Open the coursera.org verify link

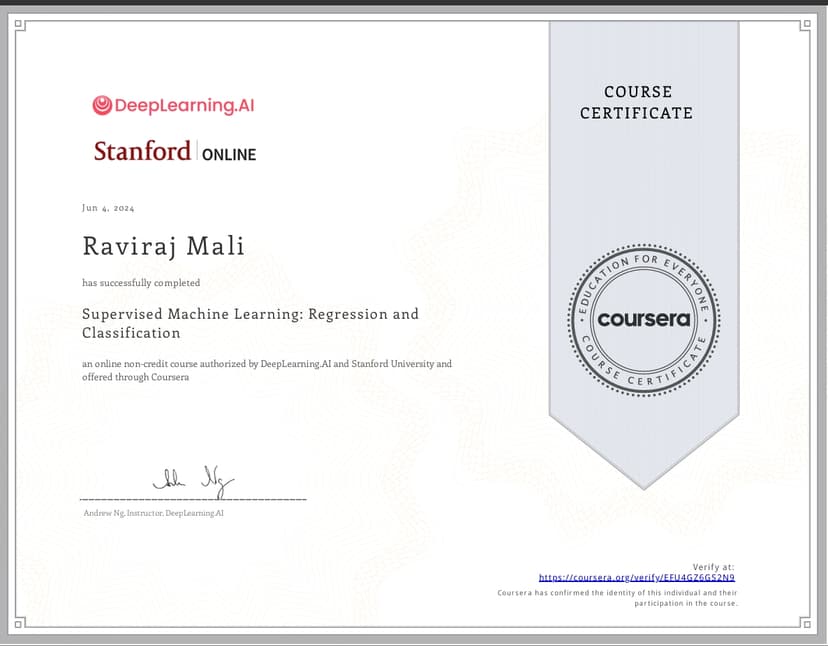tap(637, 577)
